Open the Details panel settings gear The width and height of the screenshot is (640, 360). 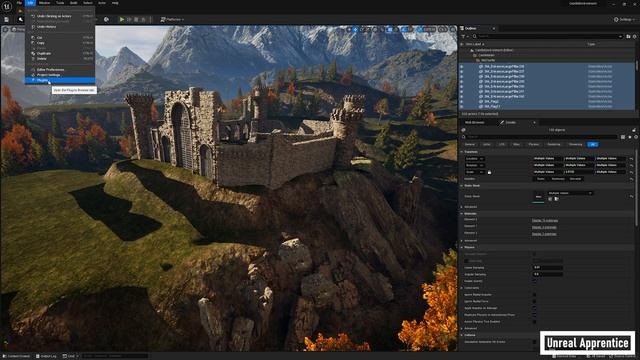tap(635, 137)
